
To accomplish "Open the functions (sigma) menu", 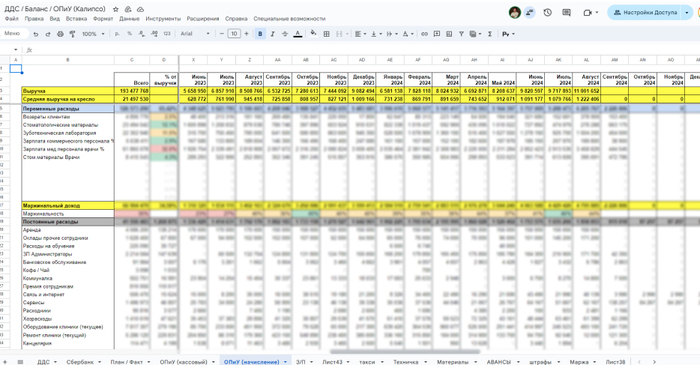I will click(x=490, y=34).
